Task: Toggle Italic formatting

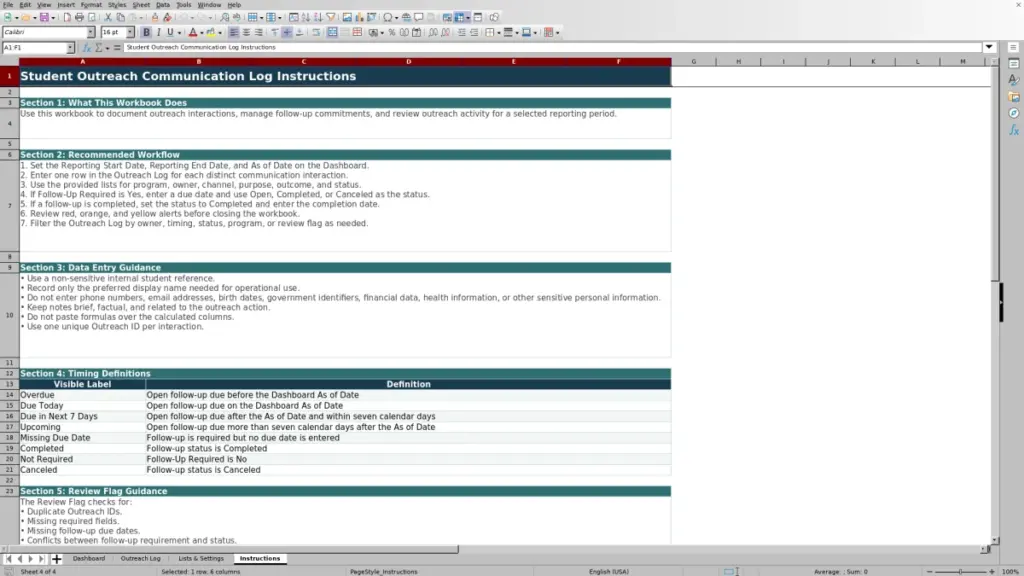Action: pos(158,32)
